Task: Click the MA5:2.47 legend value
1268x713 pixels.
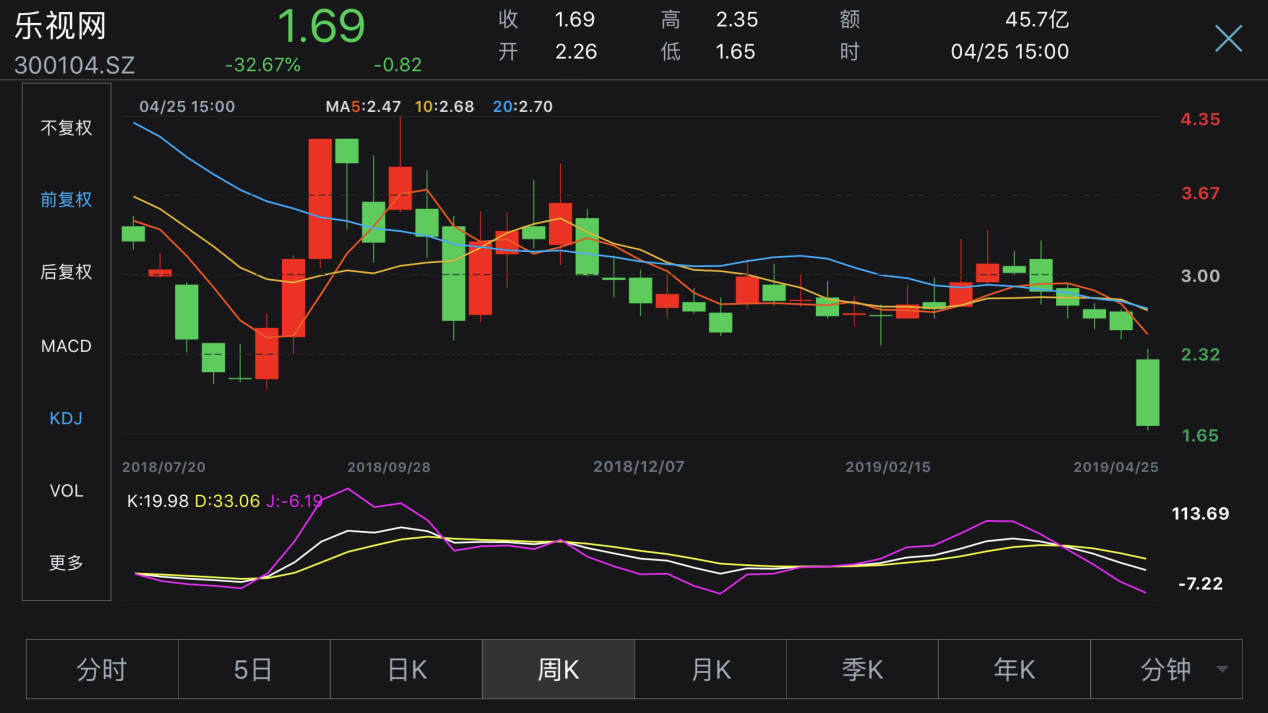Action: tap(363, 106)
